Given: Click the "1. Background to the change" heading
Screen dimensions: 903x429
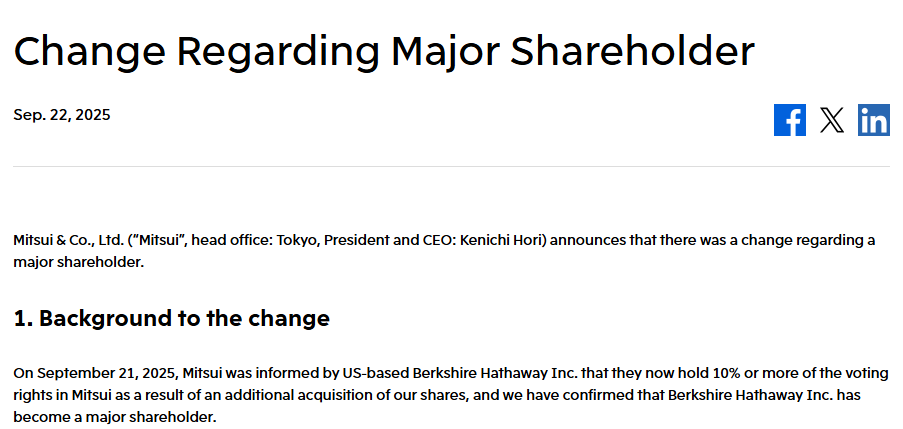Looking at the screenshot, I should point(171,319).
